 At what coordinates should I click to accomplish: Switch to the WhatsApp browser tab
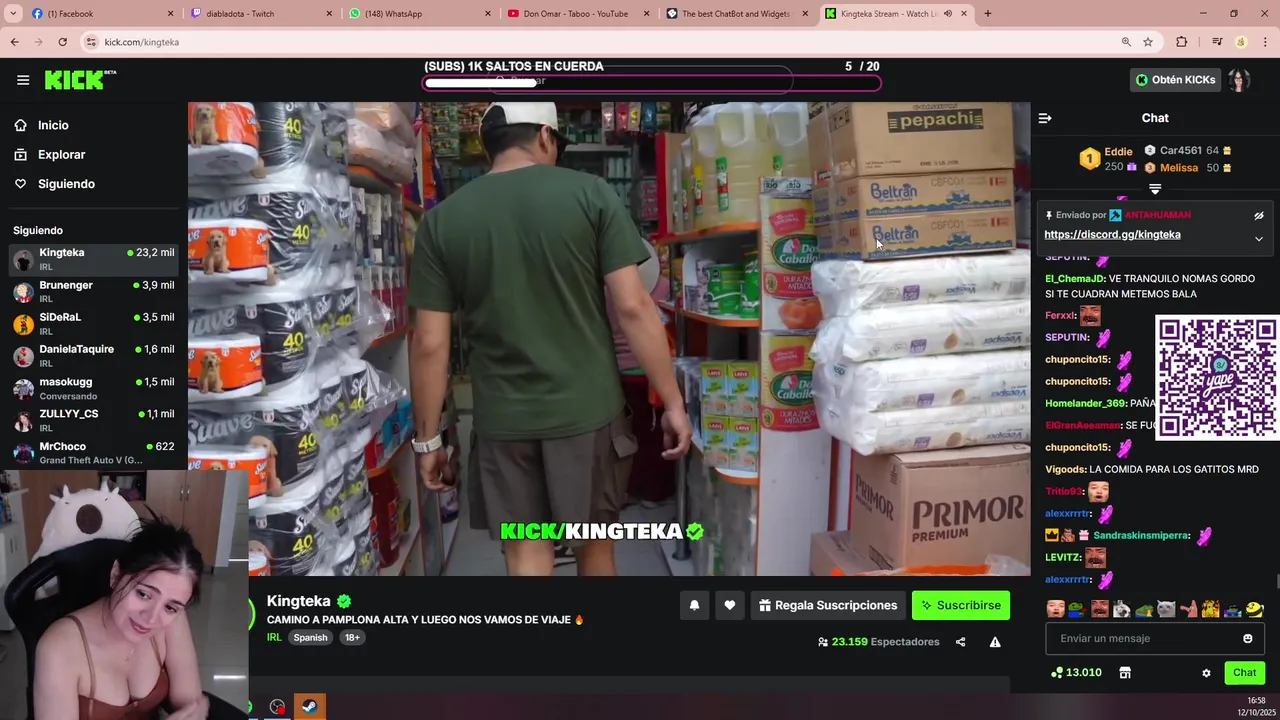[420, 13]
